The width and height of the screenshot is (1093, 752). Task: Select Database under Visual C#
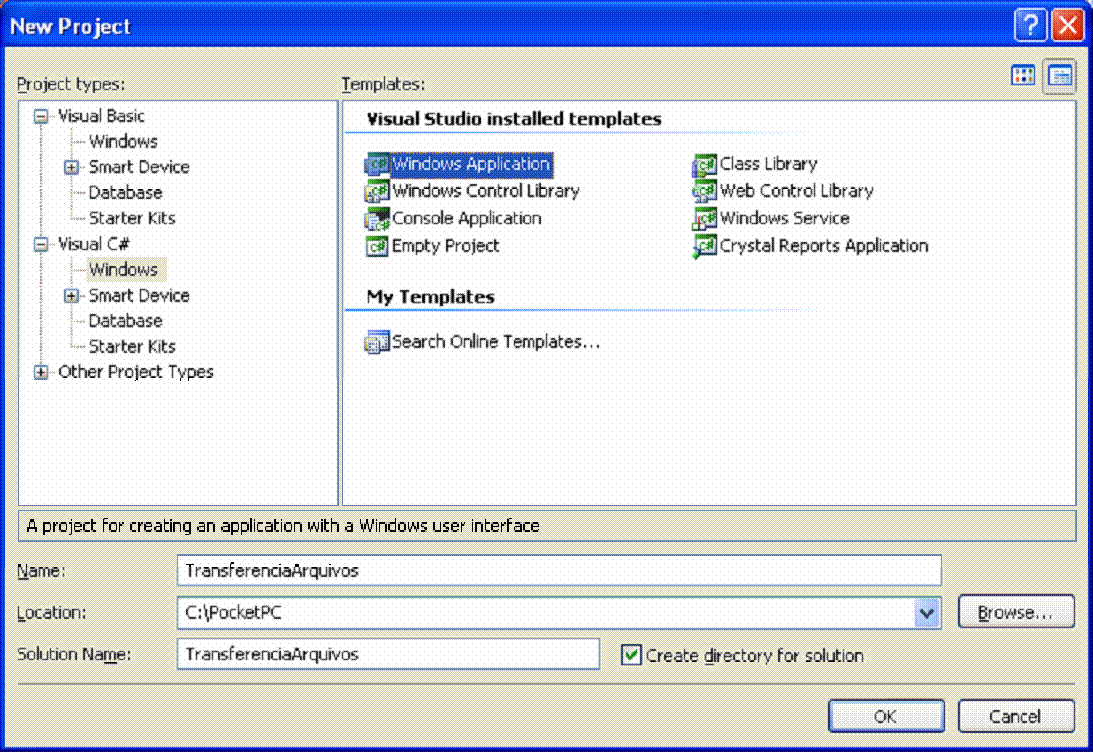coord(125,321)
